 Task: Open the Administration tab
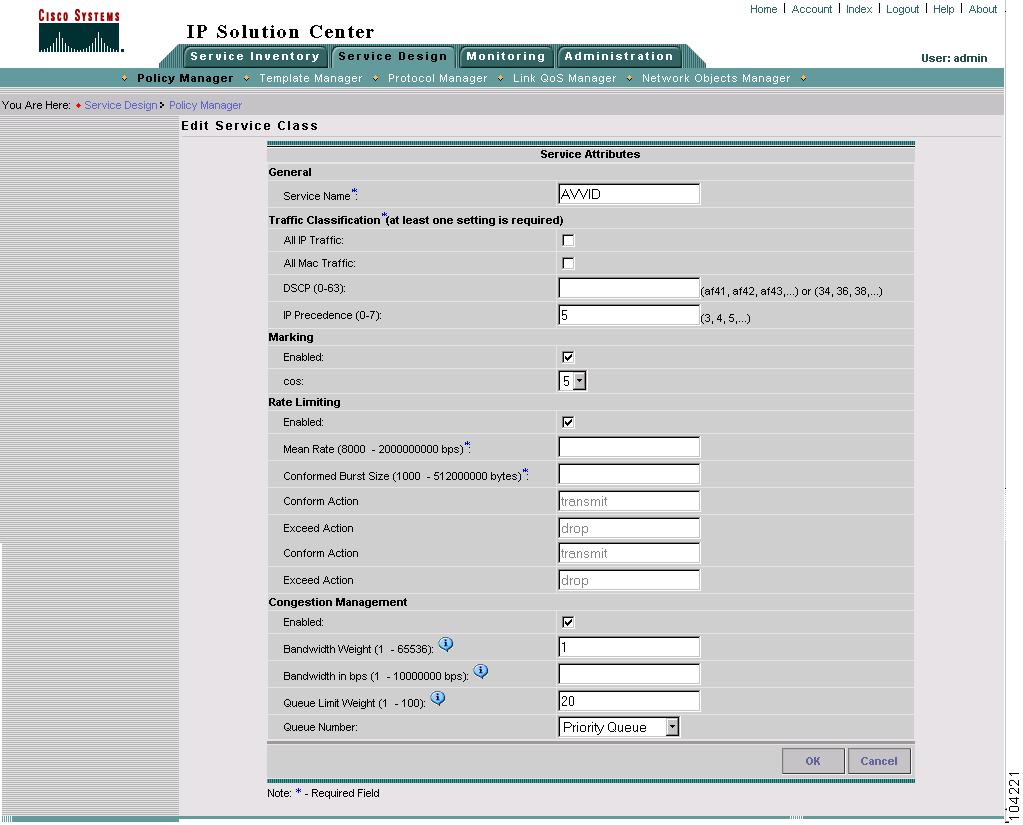[x=618, y=56]
